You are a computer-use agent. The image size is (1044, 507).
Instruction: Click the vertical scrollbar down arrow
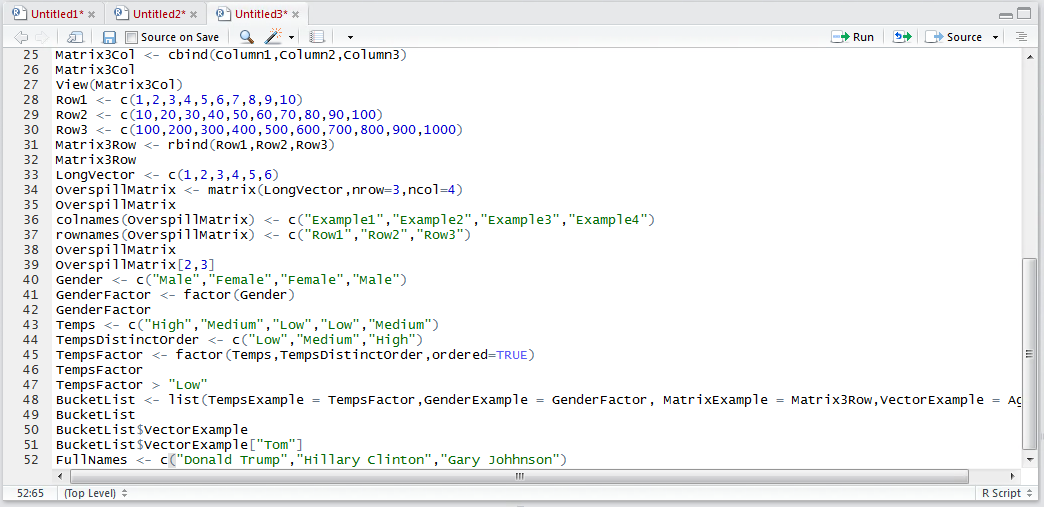1029,460
